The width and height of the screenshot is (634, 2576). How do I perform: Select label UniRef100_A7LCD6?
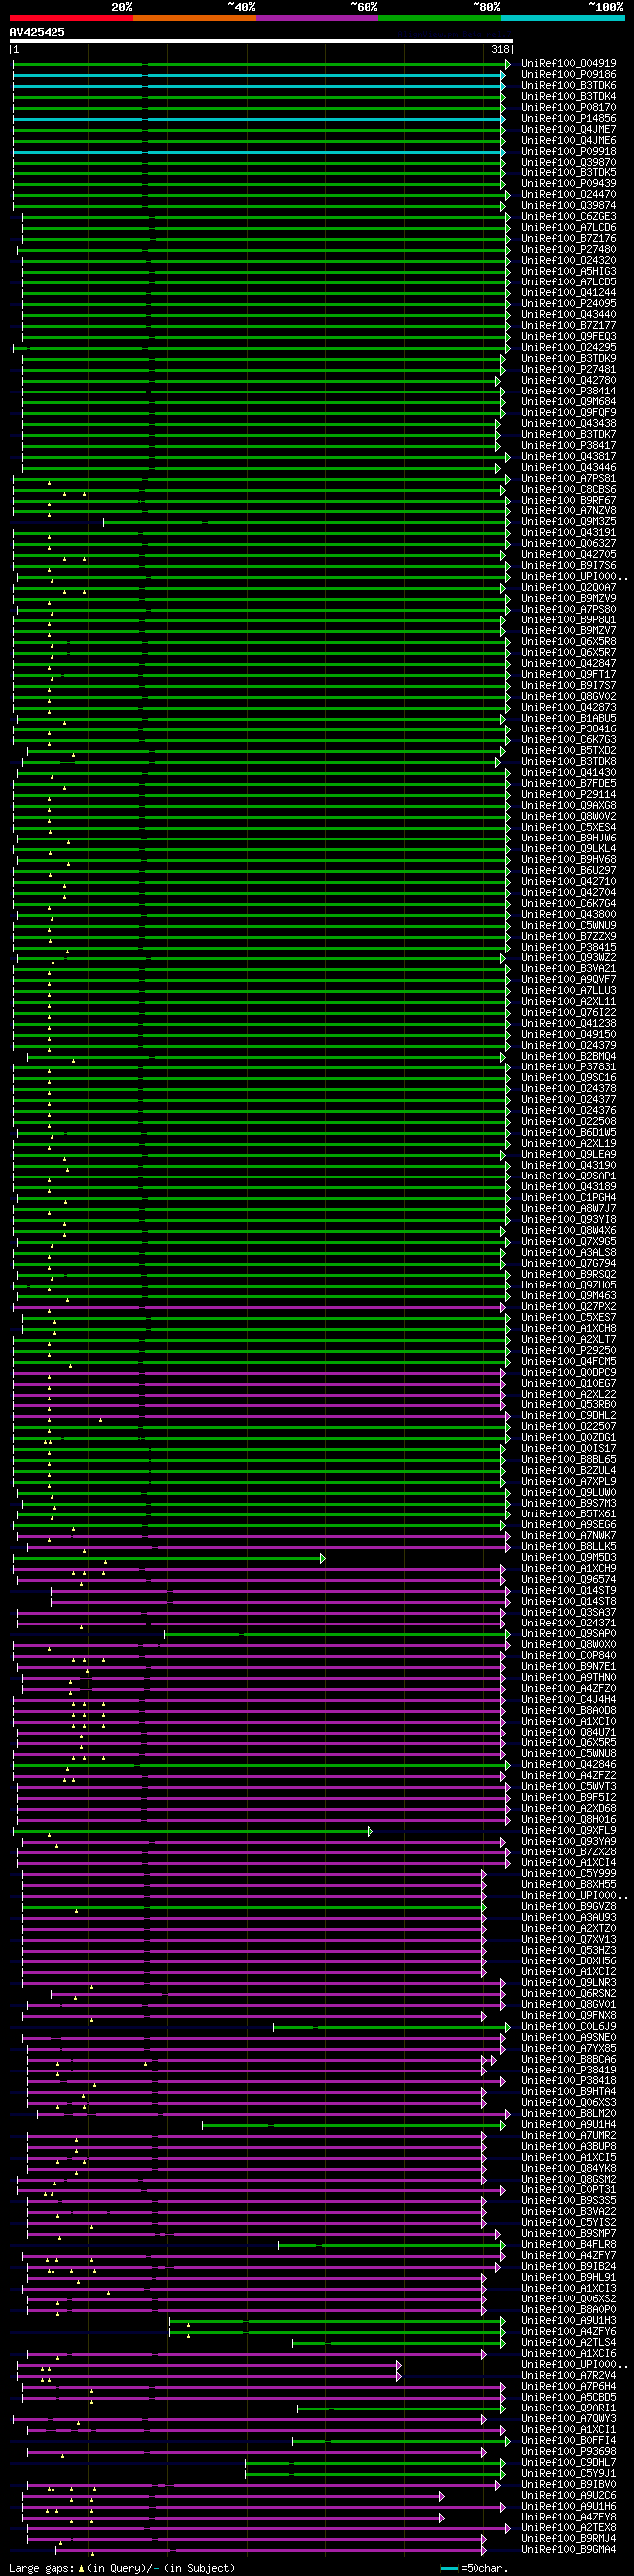[568, 228]
